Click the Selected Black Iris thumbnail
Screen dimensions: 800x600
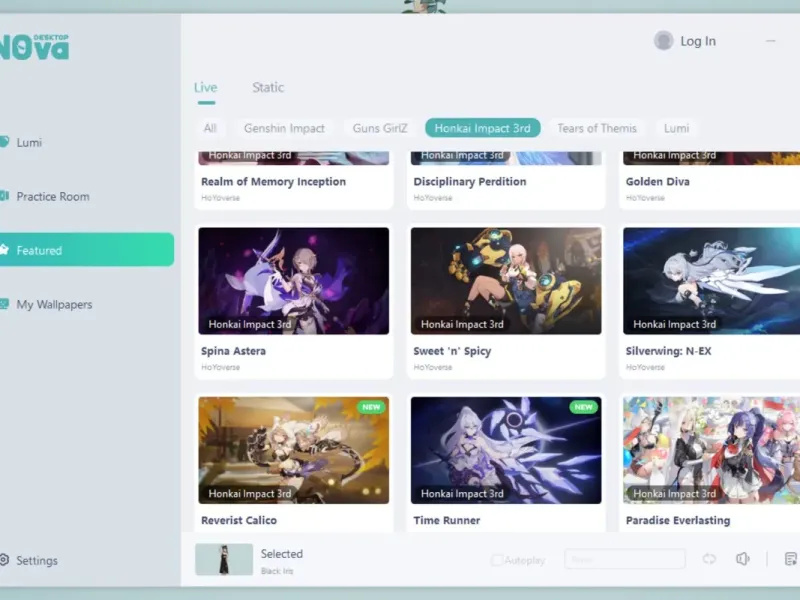click(224, 559)
